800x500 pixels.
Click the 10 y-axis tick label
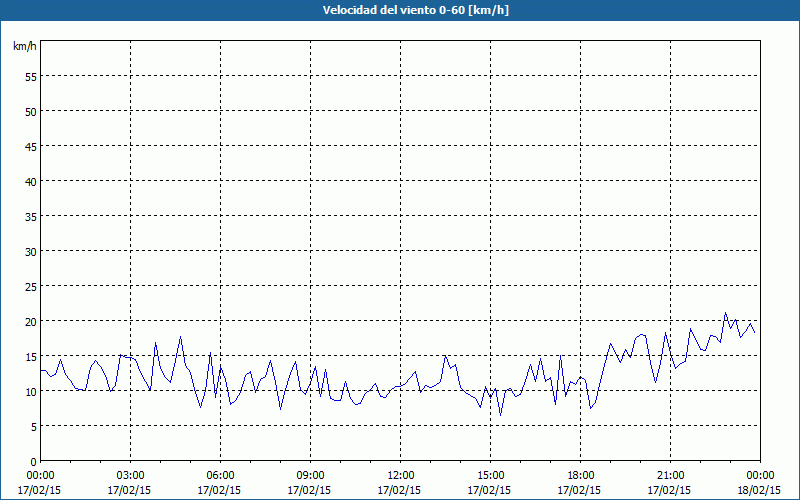point(31,391)
